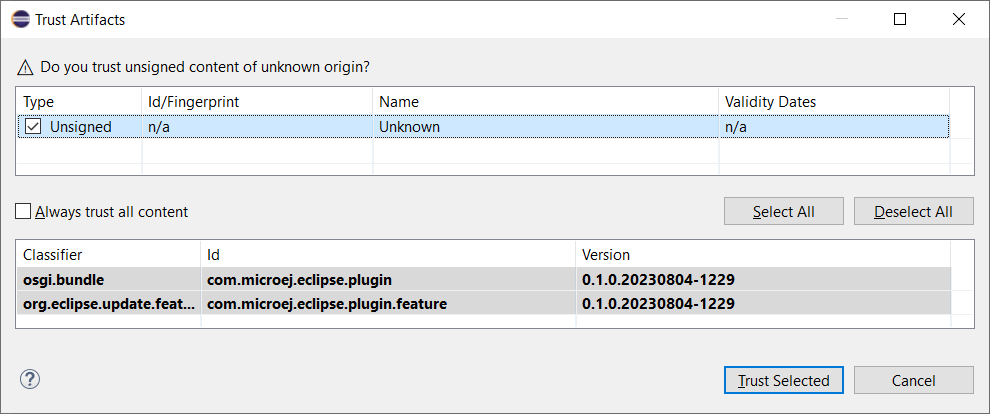Click the Eclipse icon in title bar
This screenshot has height=414, width=990.
(x=19, y=19)
